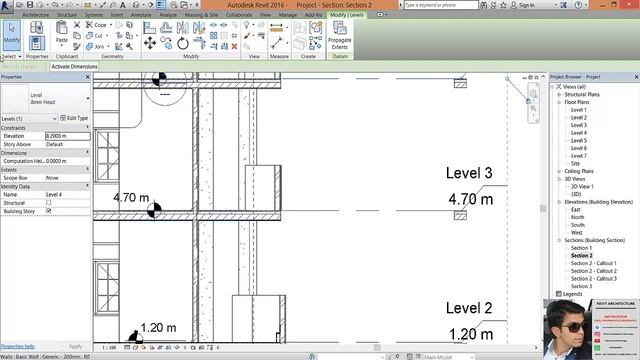The image size is (640, 360).
Task: Open the Join geometry dropdown
Action: pyautogui.click(x=108, y=47)
